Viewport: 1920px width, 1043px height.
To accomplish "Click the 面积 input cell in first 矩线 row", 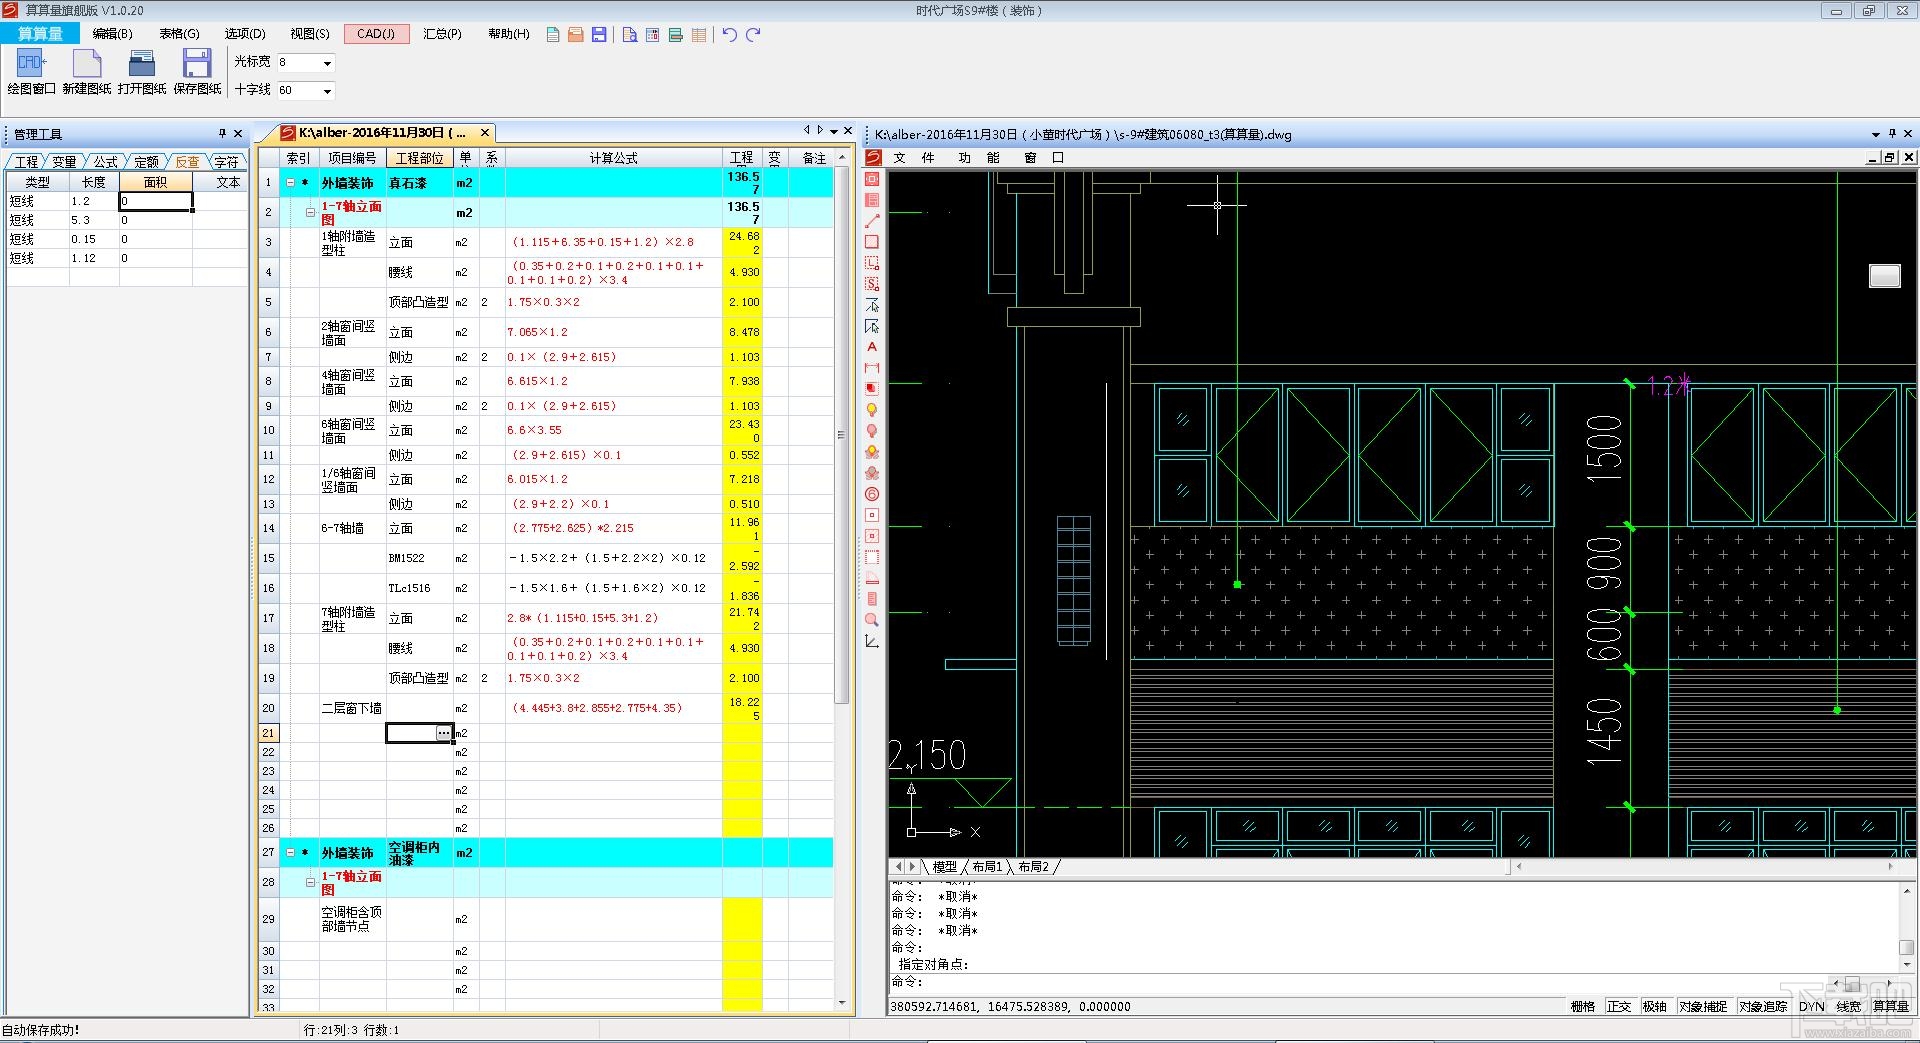I will pos(155,201).
